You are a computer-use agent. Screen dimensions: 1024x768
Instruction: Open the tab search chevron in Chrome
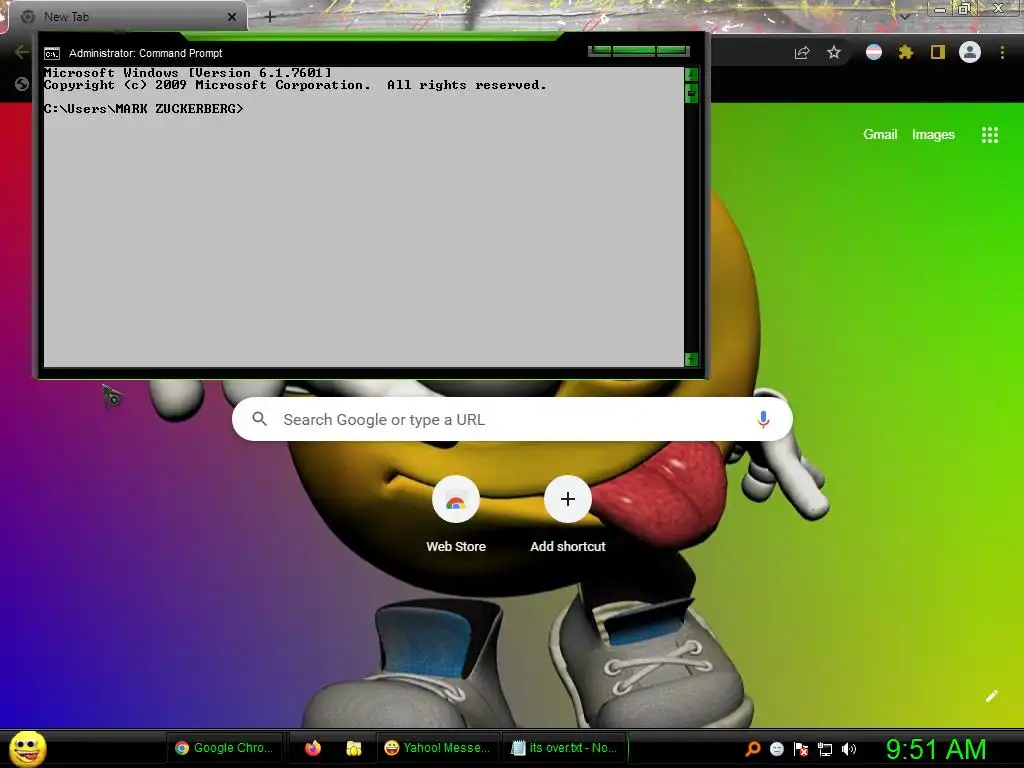pos(904,16)
